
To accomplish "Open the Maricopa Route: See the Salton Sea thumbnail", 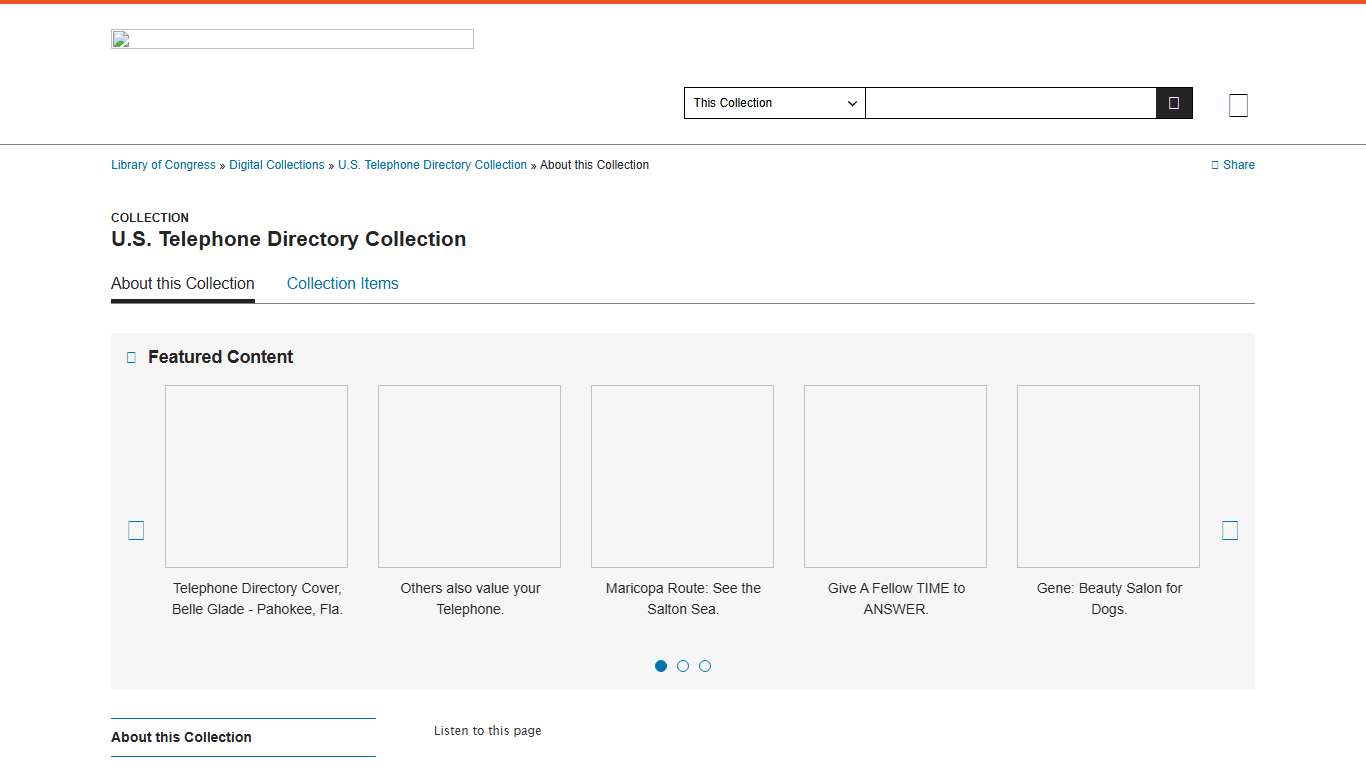I will [x=682, y=476].
